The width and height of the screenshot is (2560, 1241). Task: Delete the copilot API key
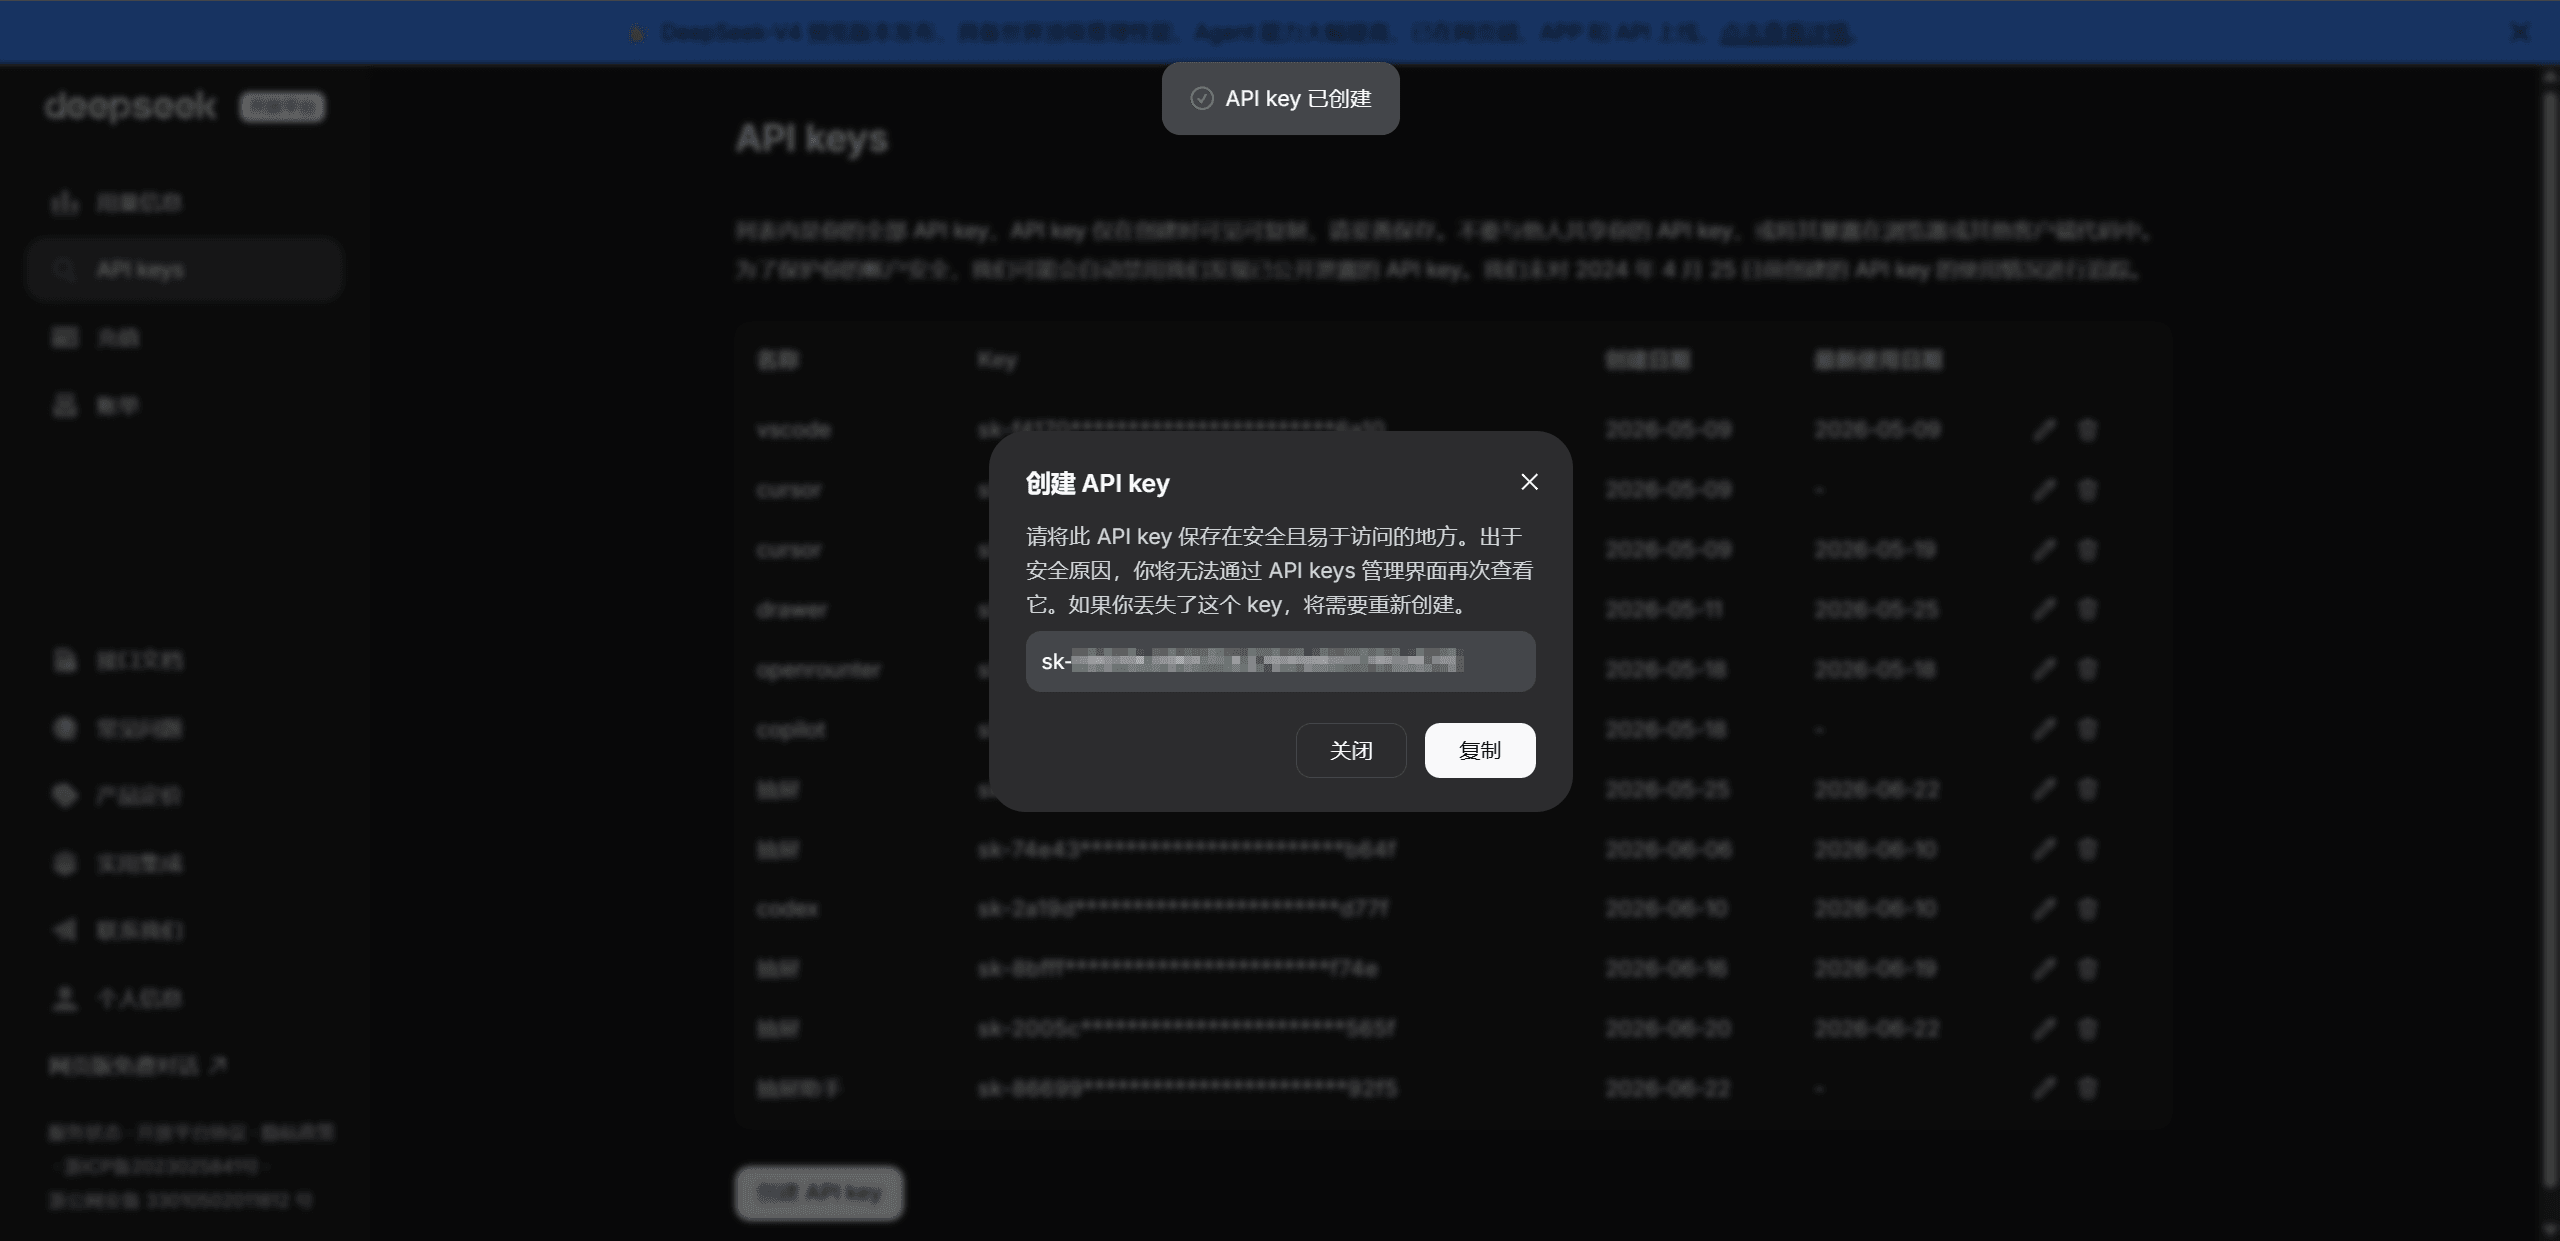2087,729
